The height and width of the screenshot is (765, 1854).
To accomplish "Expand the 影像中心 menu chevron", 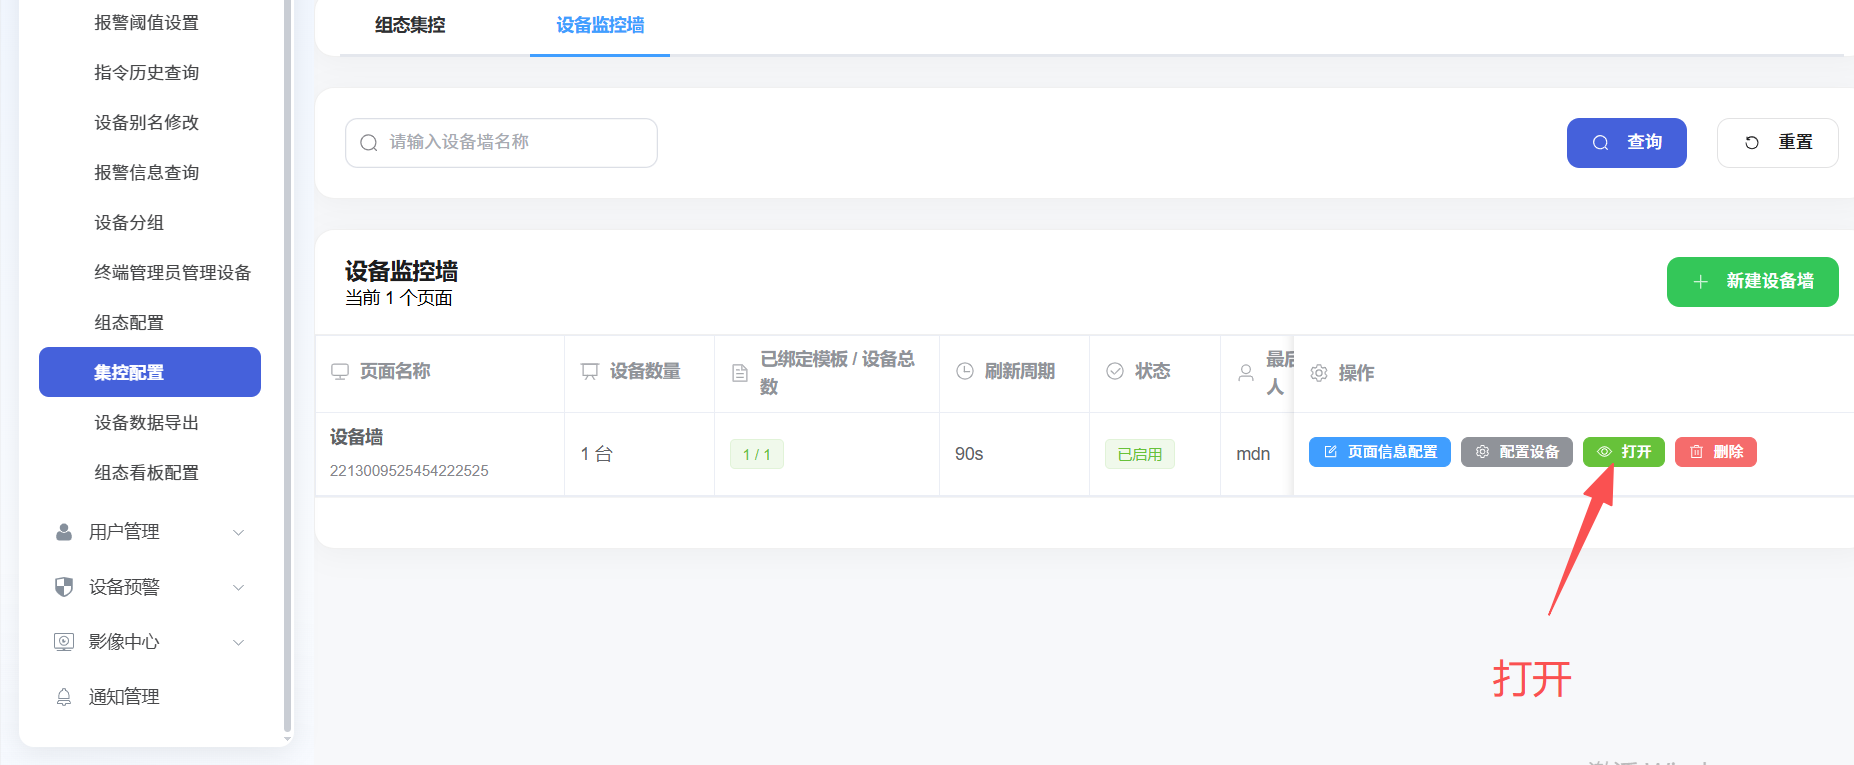I will (238, 642).
